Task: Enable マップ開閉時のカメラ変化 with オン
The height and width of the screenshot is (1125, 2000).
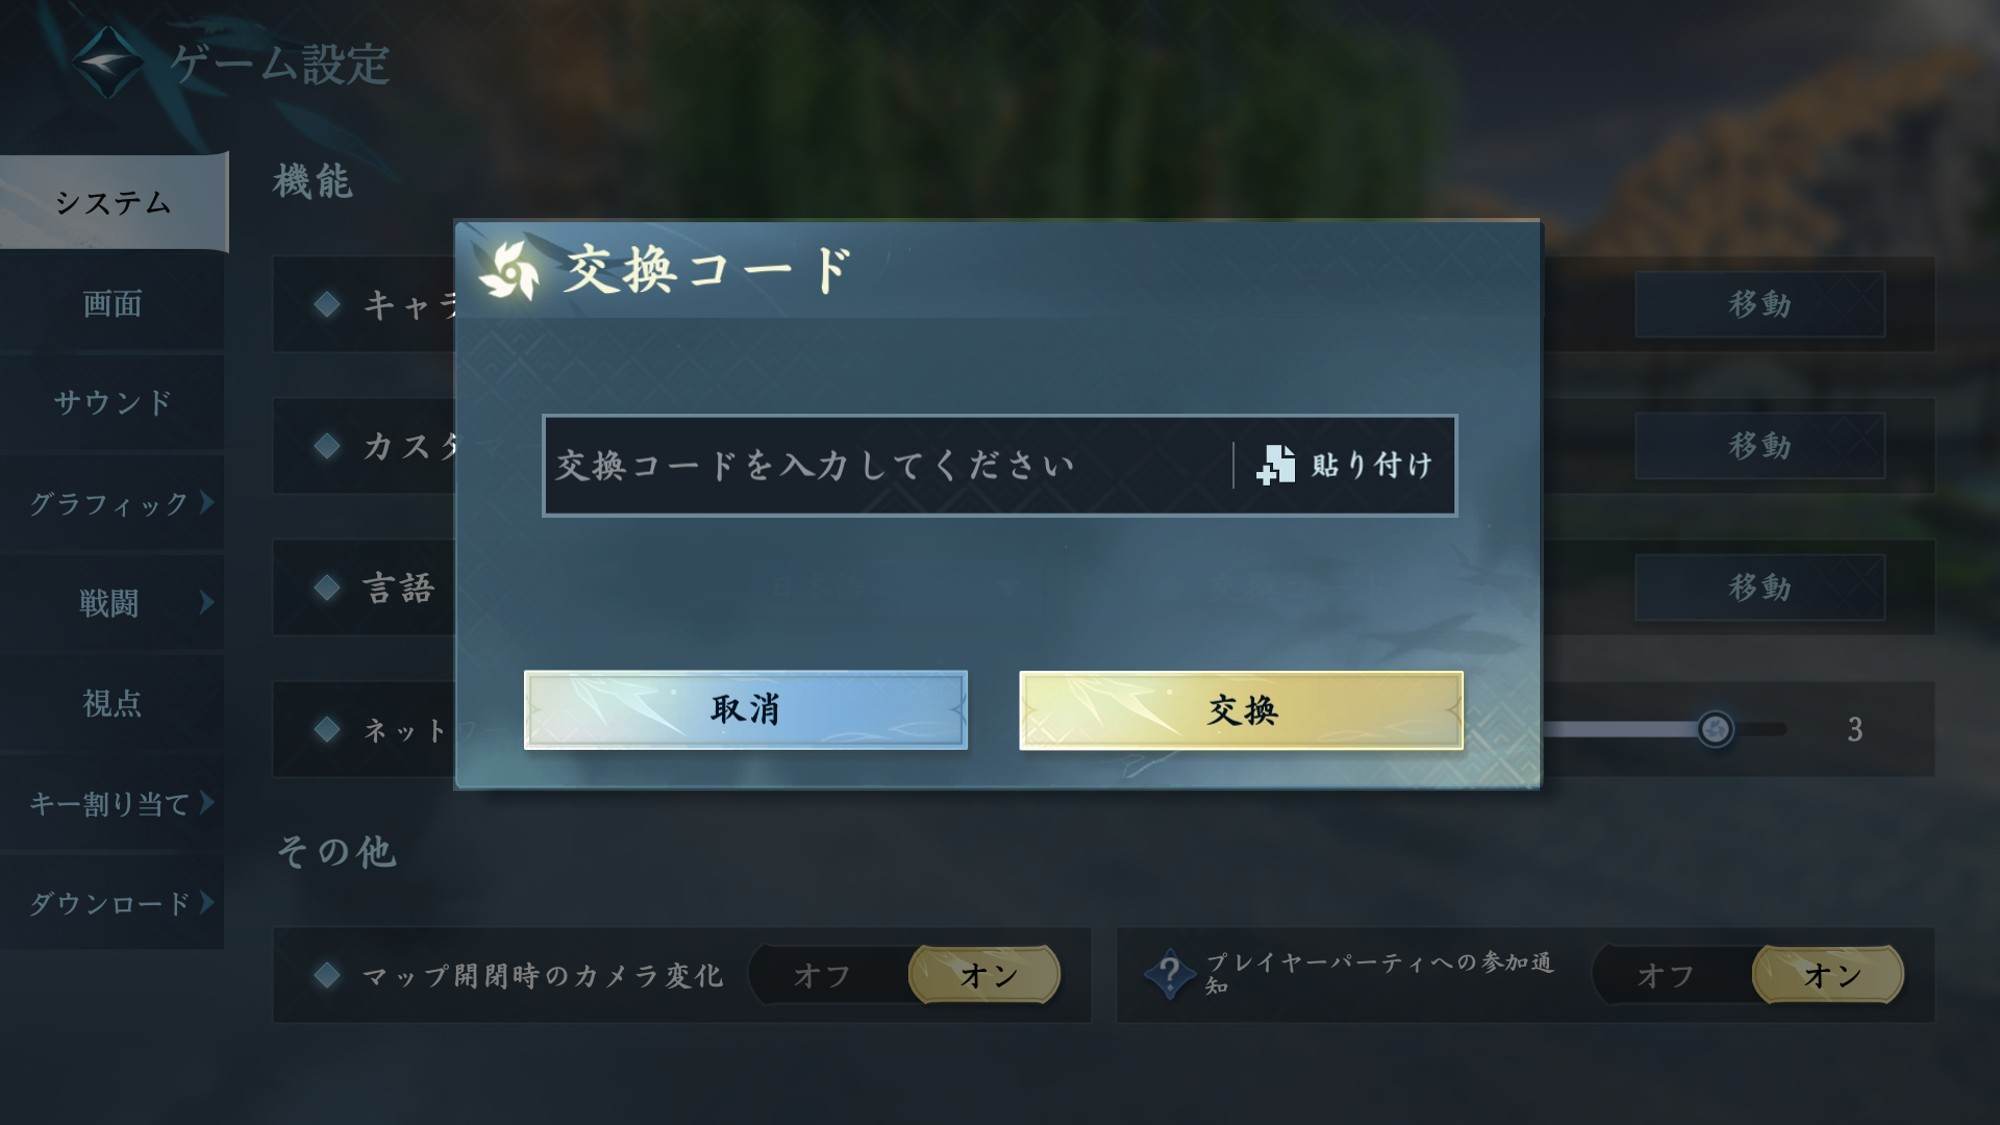Action: click(x=985, y=975)
